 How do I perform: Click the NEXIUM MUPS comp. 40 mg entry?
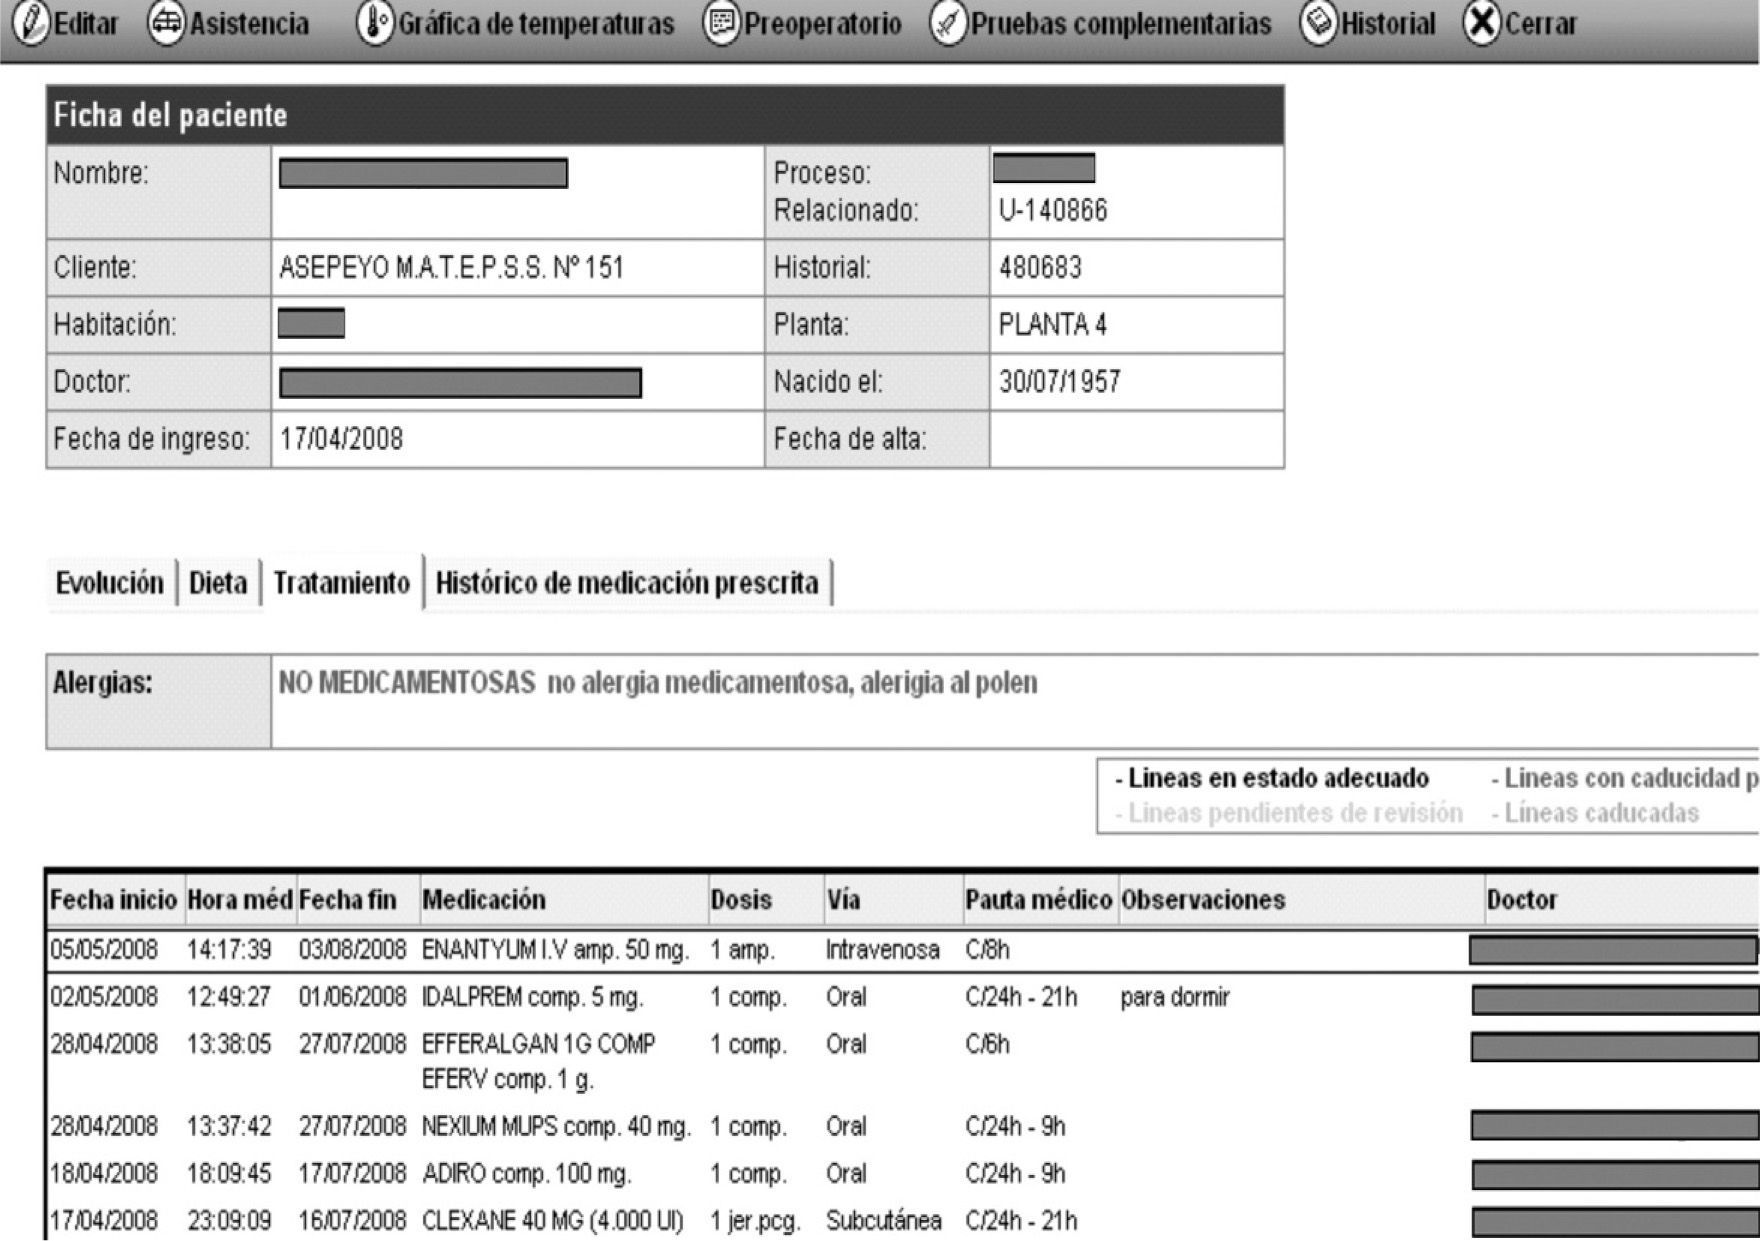click(x=555, y=1127)
